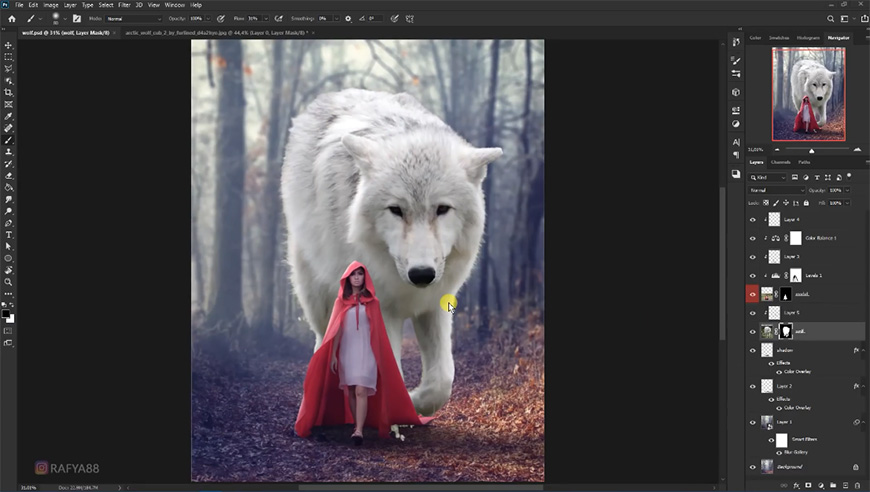Select the Zoom tool in toolbox
The height and width of the screenshot is (492, 870).
click(x=8, y=282)
